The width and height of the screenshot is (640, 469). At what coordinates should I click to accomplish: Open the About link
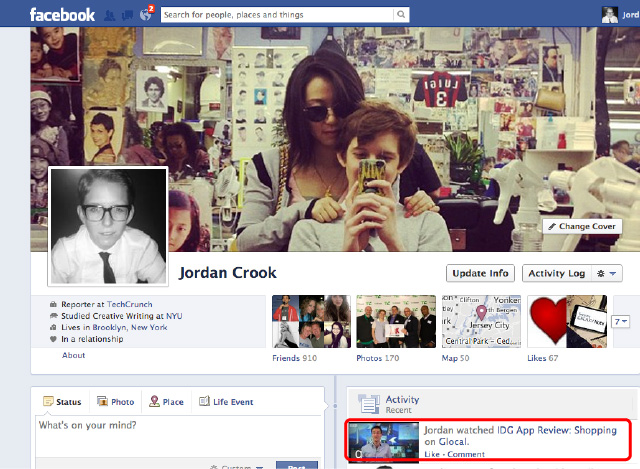[x=73, y=355]
